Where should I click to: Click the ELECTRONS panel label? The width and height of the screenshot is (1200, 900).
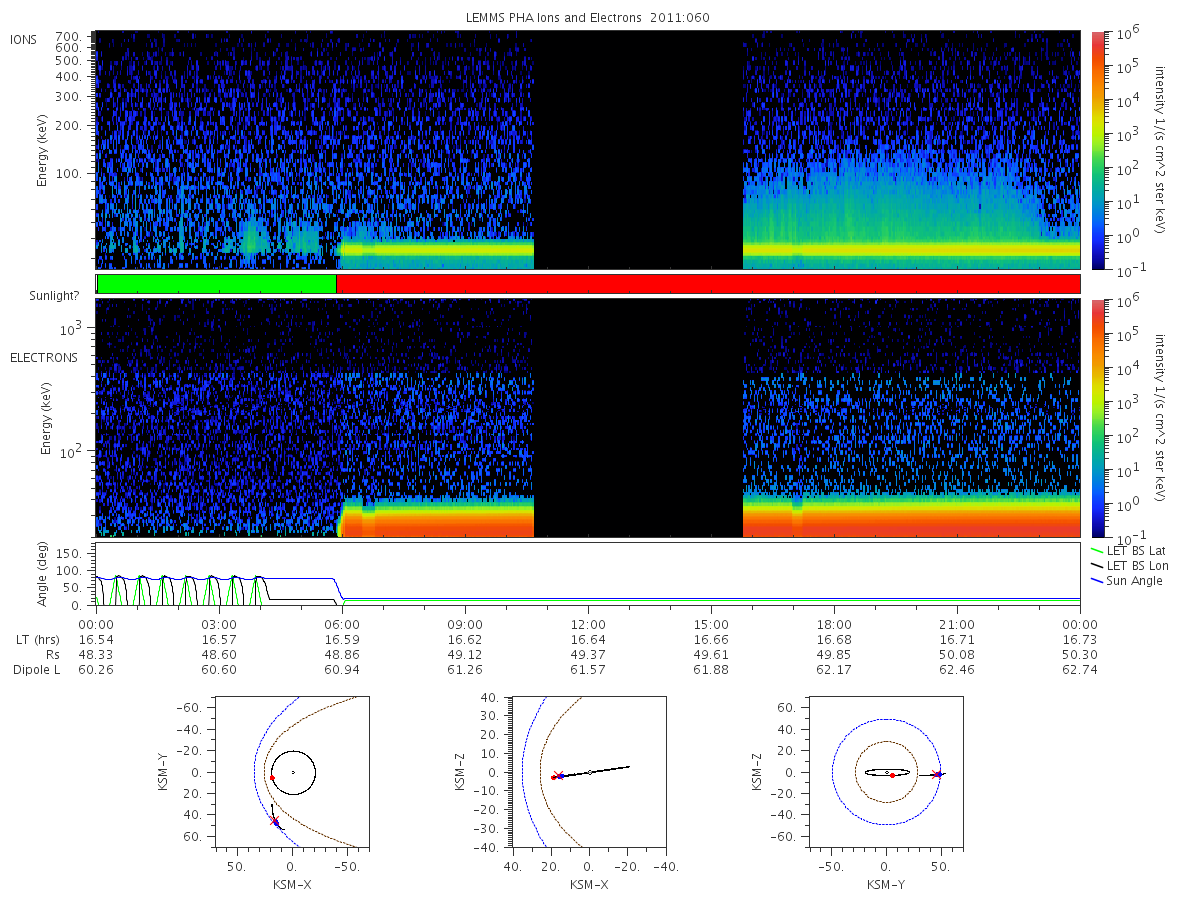pyautogui.click(x=43, y=357)
